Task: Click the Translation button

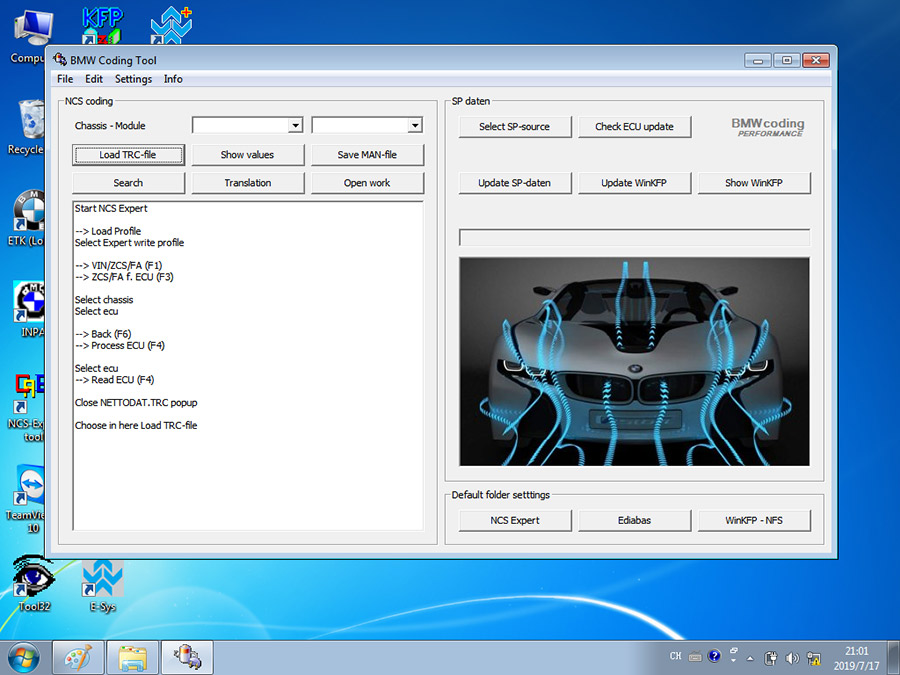Action: coord(247,183)
